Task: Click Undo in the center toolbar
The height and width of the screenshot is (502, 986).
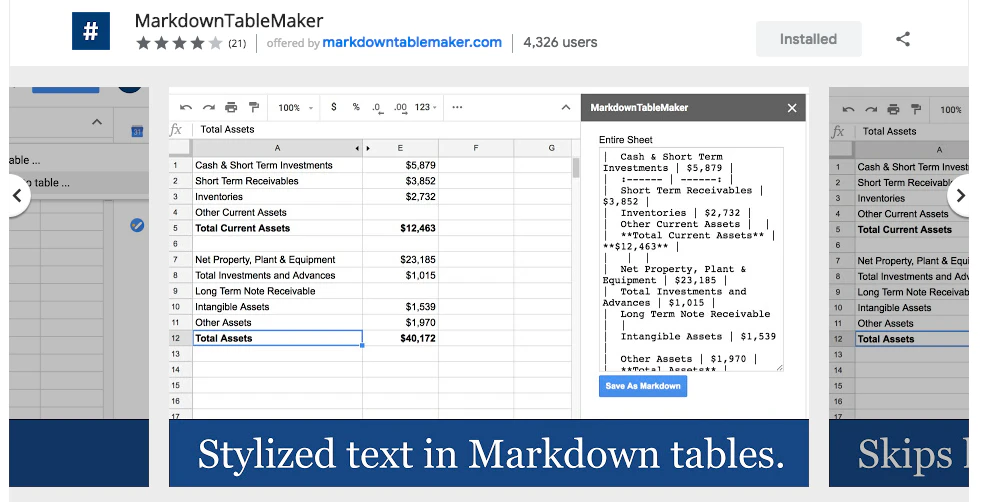Action: pos(186,108)
